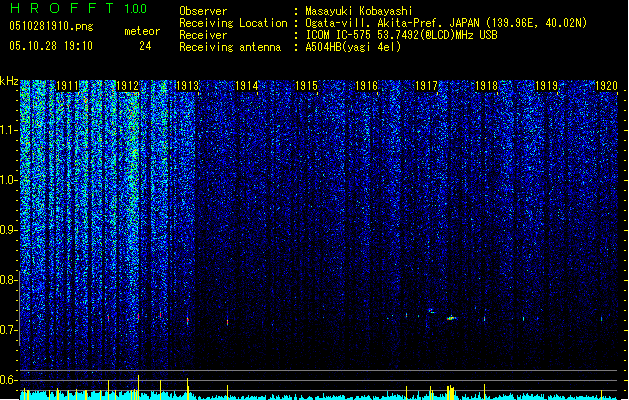Click the 1920 time marker
629x400 pixels.
(606, 86)
